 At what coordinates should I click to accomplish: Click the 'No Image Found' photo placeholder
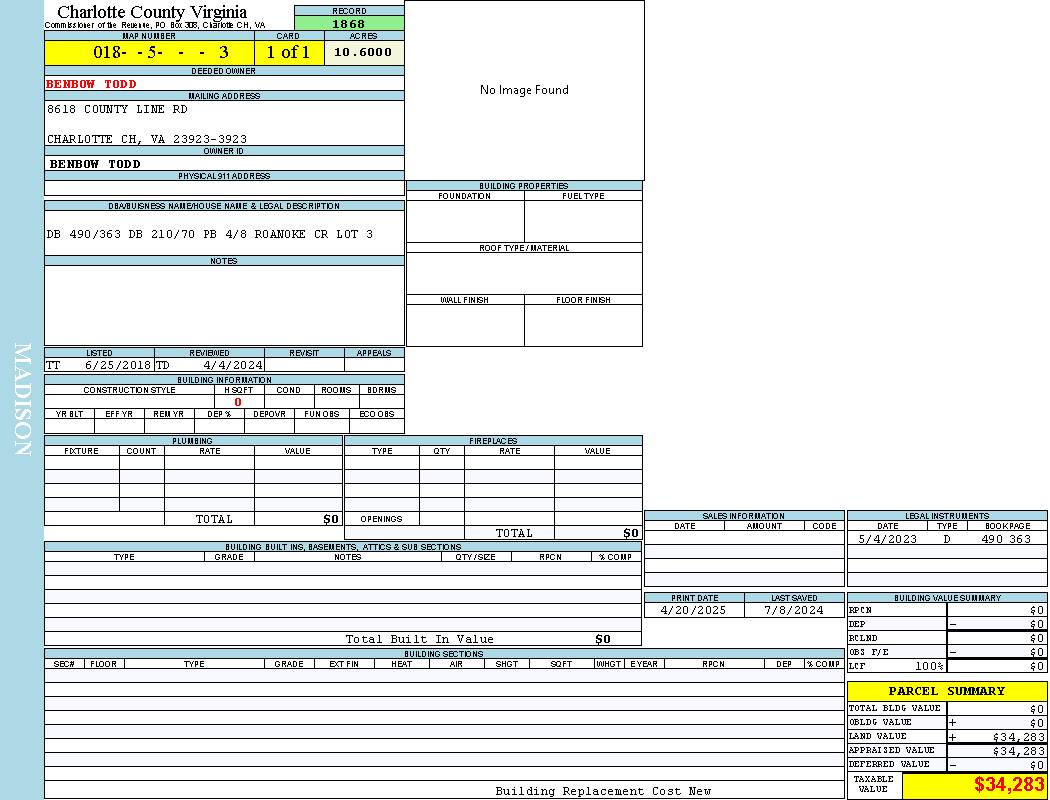[x=524, y=90]
